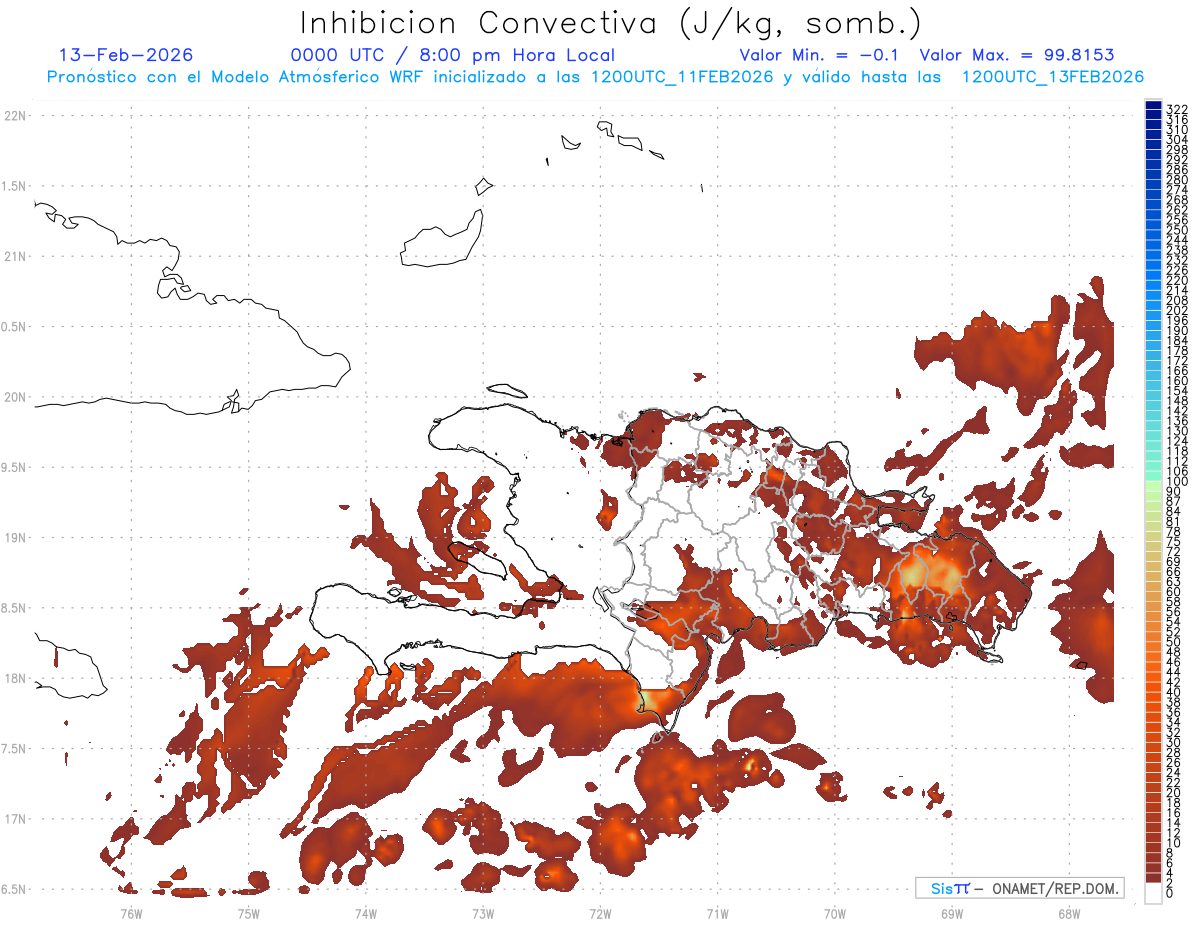Click the "22N" latitude label
The width and height of the screenshot is (1200, 927).
click(15, 116)
